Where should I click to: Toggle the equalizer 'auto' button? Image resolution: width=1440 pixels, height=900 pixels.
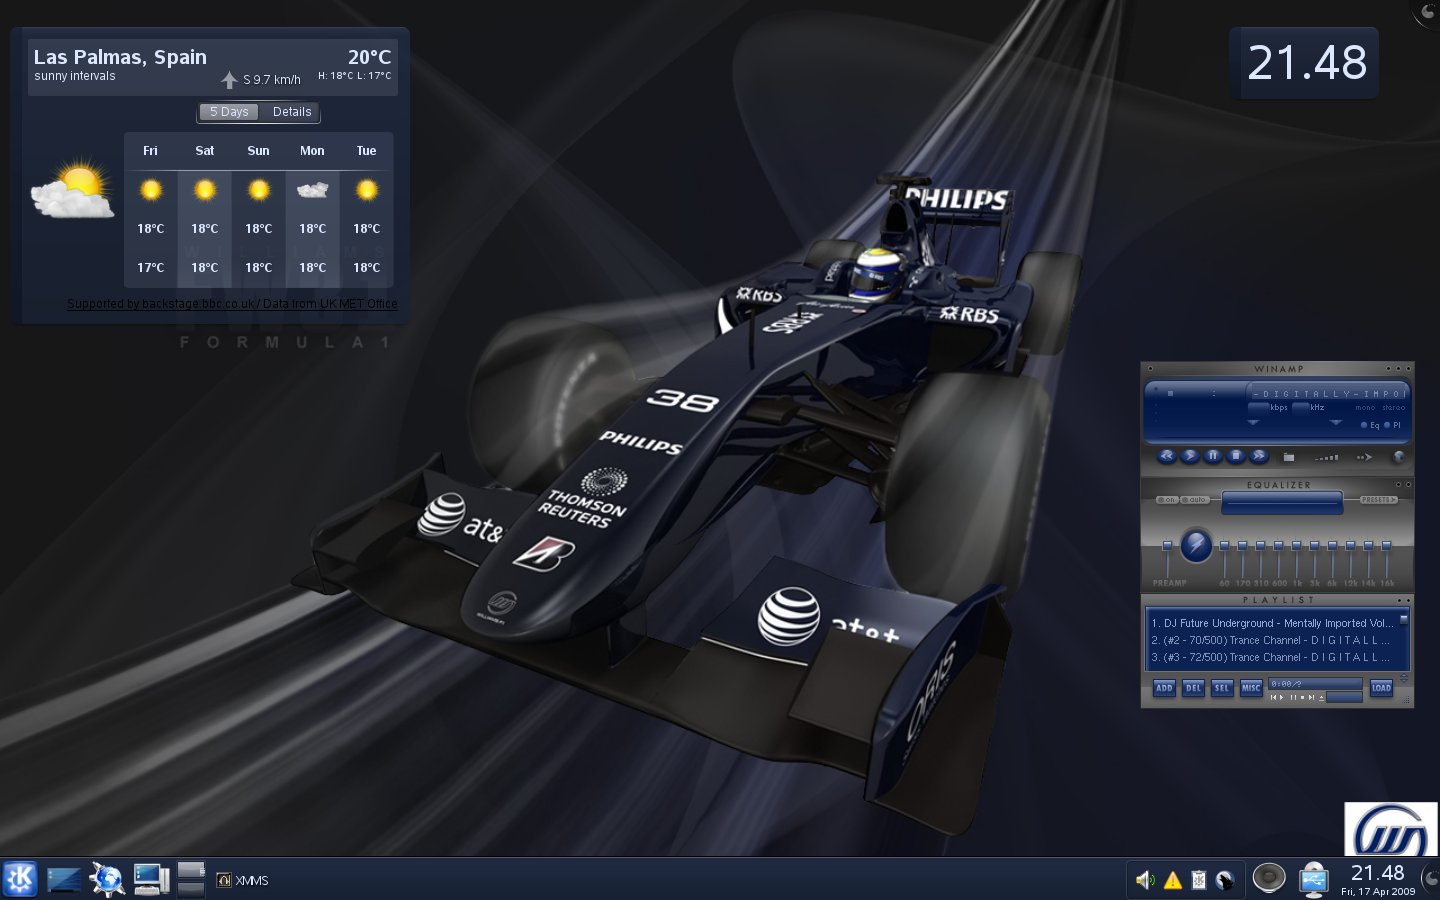[x=1195, y=500]
